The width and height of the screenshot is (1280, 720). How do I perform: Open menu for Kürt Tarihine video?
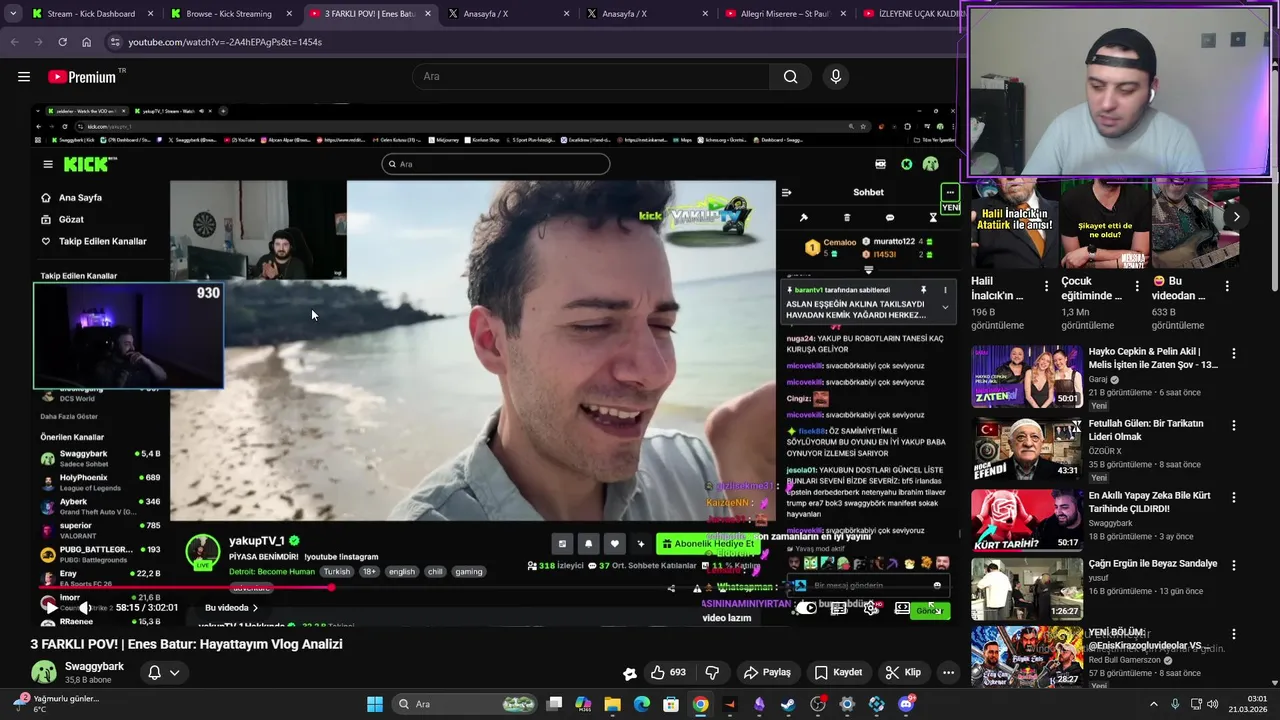(1234, 497)
